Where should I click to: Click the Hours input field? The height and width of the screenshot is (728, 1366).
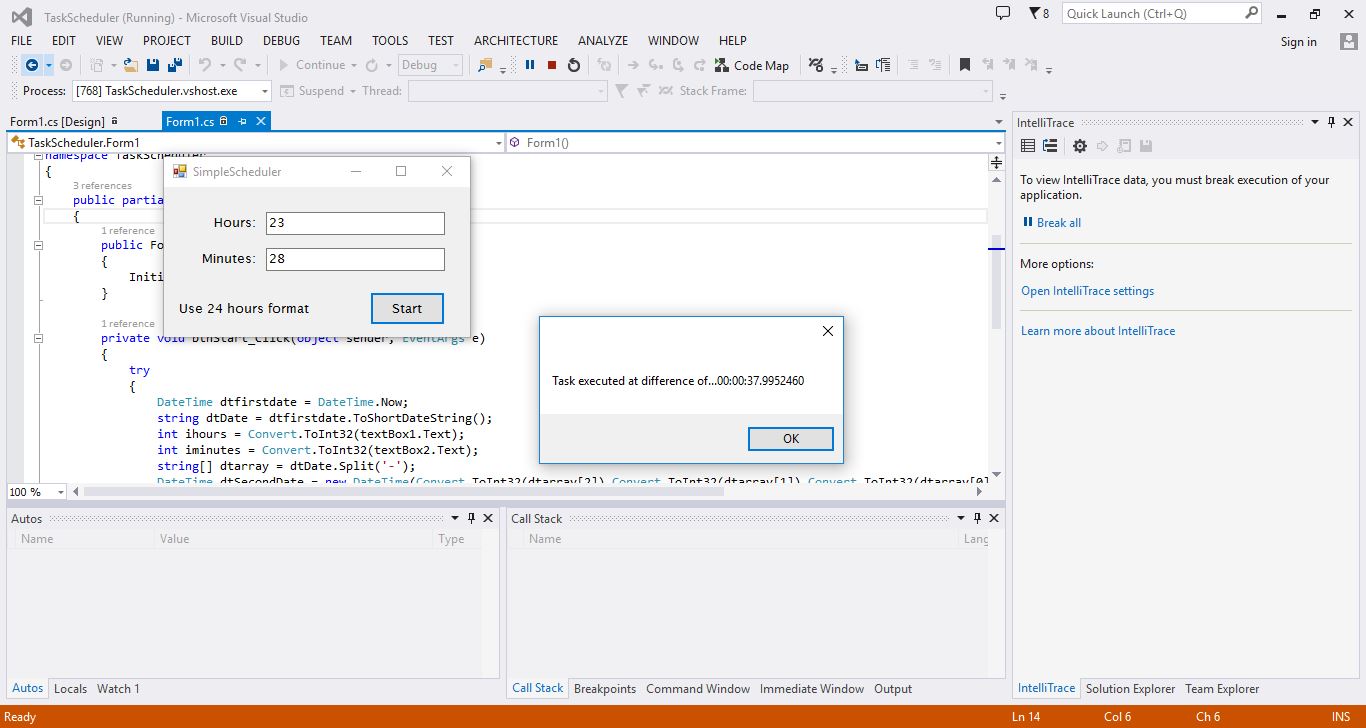click(x=354, y=222)
